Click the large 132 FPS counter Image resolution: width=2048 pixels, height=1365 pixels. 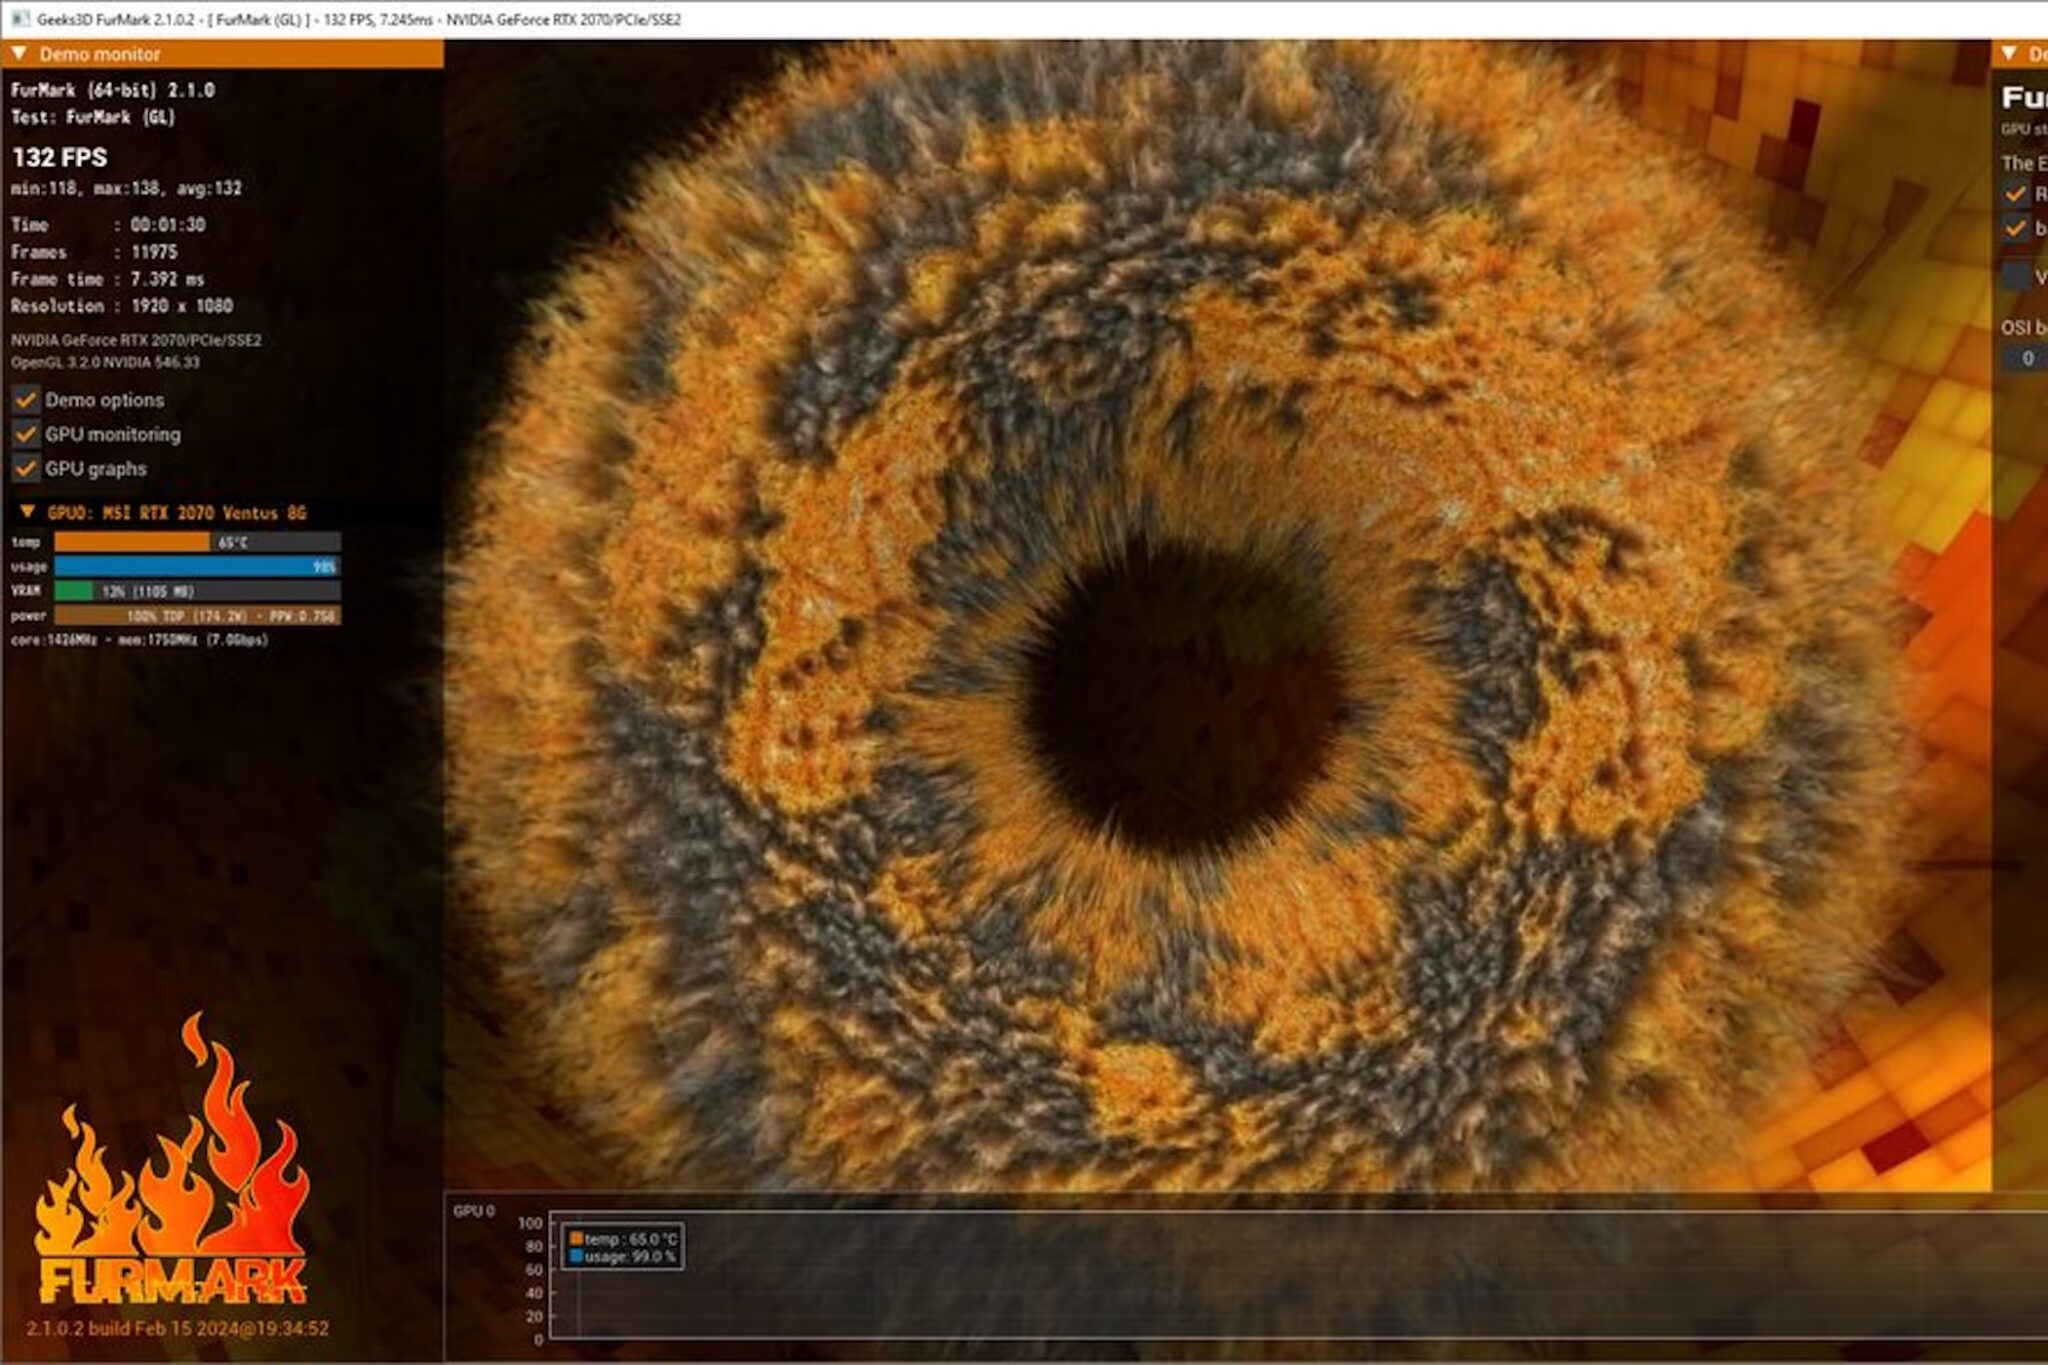pos(60,157)
